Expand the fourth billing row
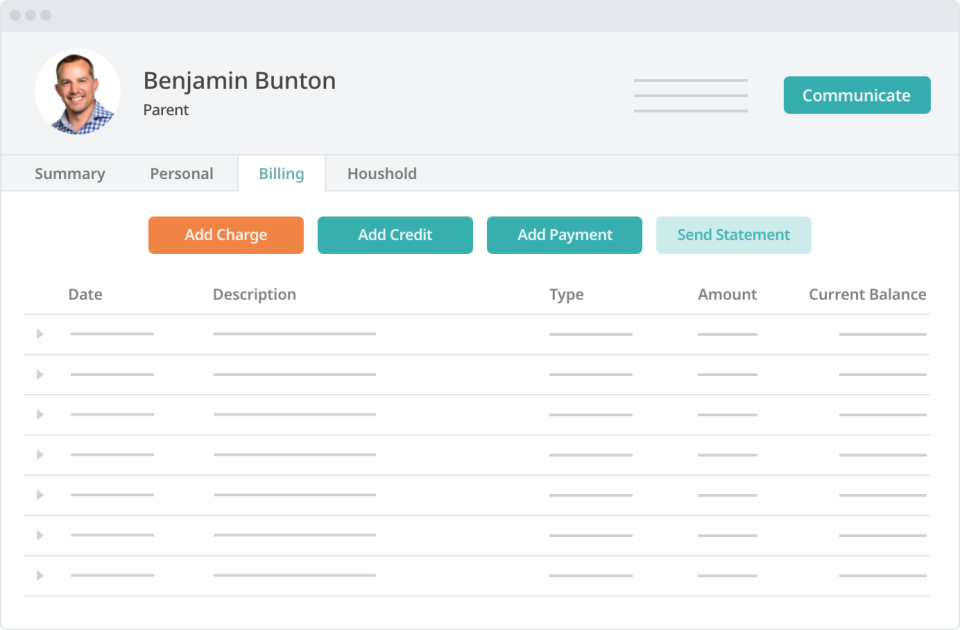The height and width of the screenshot is (630, 960). (40, 455)
